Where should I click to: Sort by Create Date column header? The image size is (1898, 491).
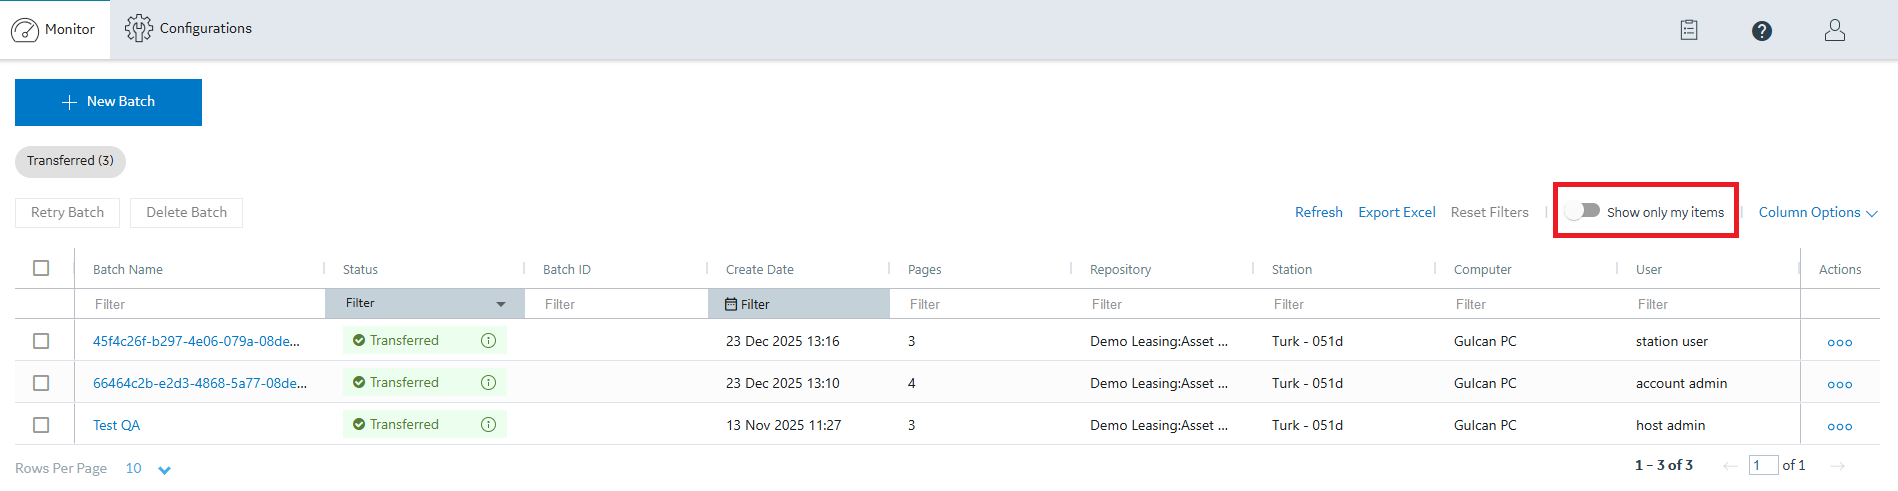point(759,269)
